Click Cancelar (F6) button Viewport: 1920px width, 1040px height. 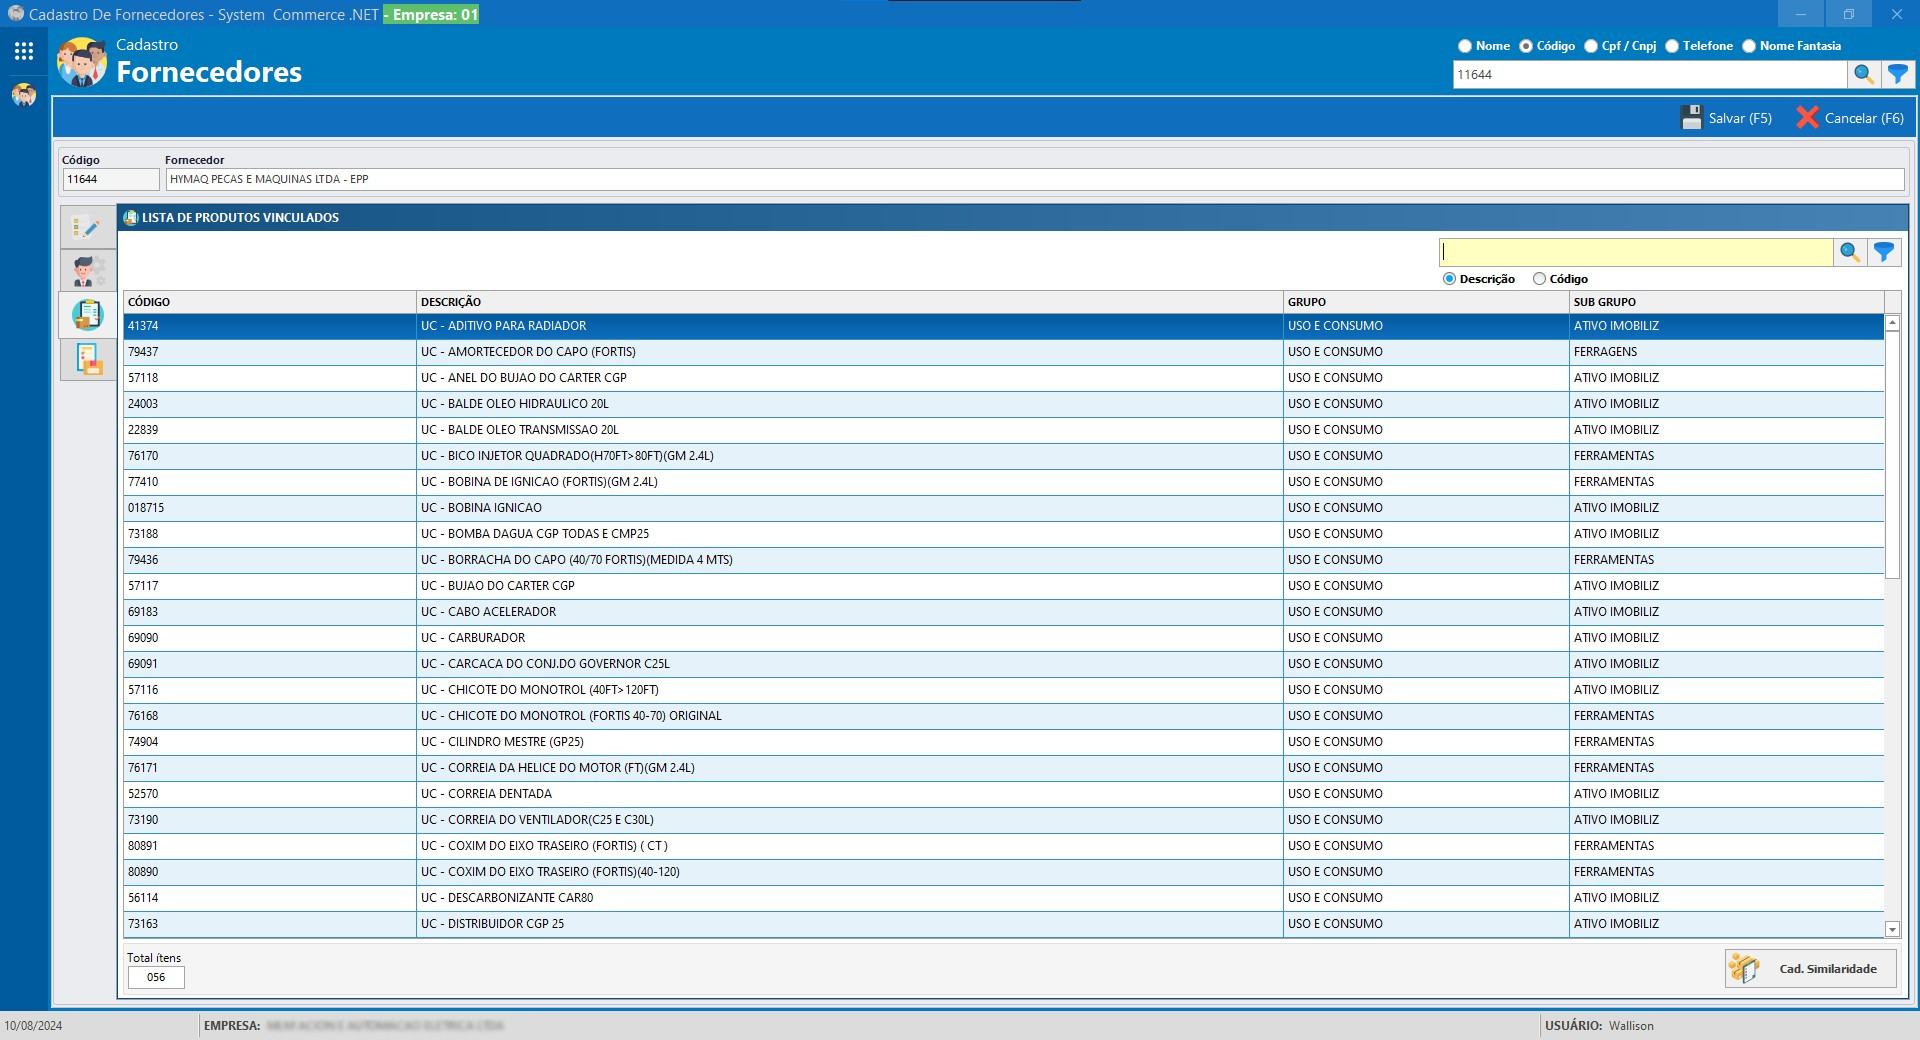coord(1850,118)
